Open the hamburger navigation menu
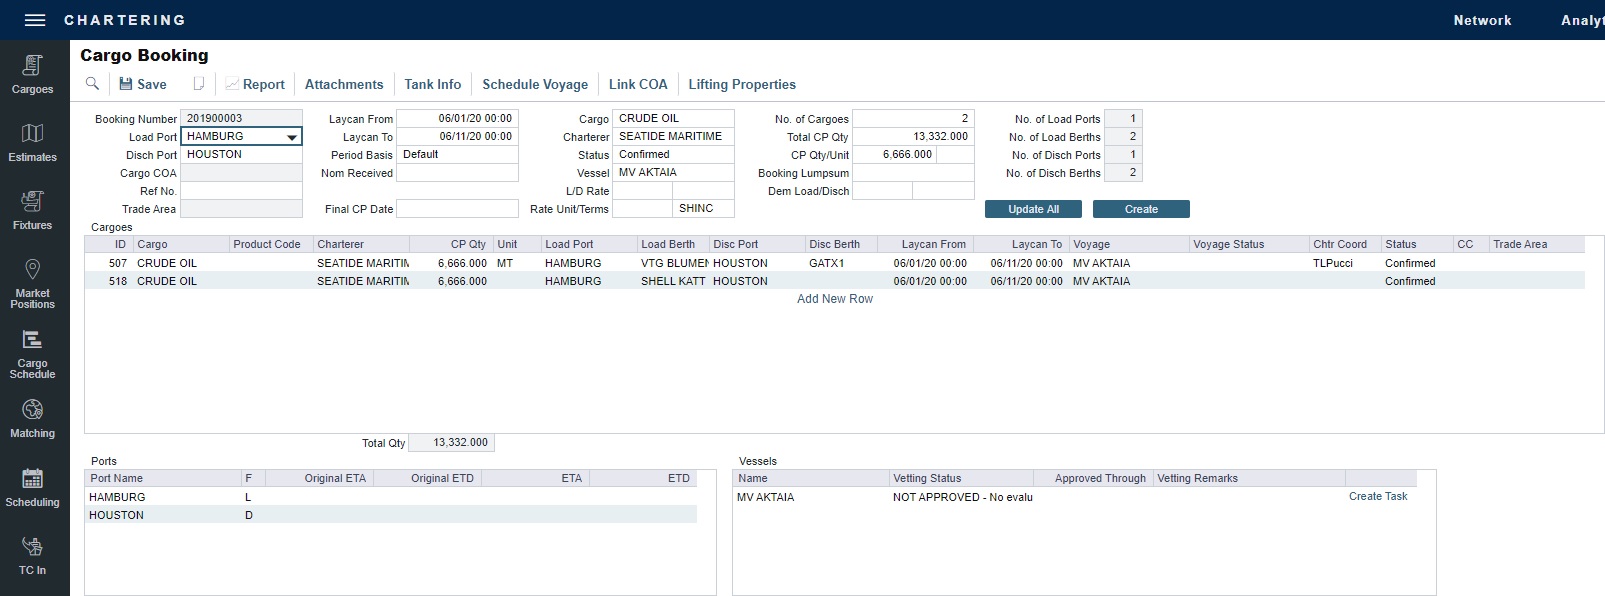This screenshot has width=1605, height=596. point(35,20)
